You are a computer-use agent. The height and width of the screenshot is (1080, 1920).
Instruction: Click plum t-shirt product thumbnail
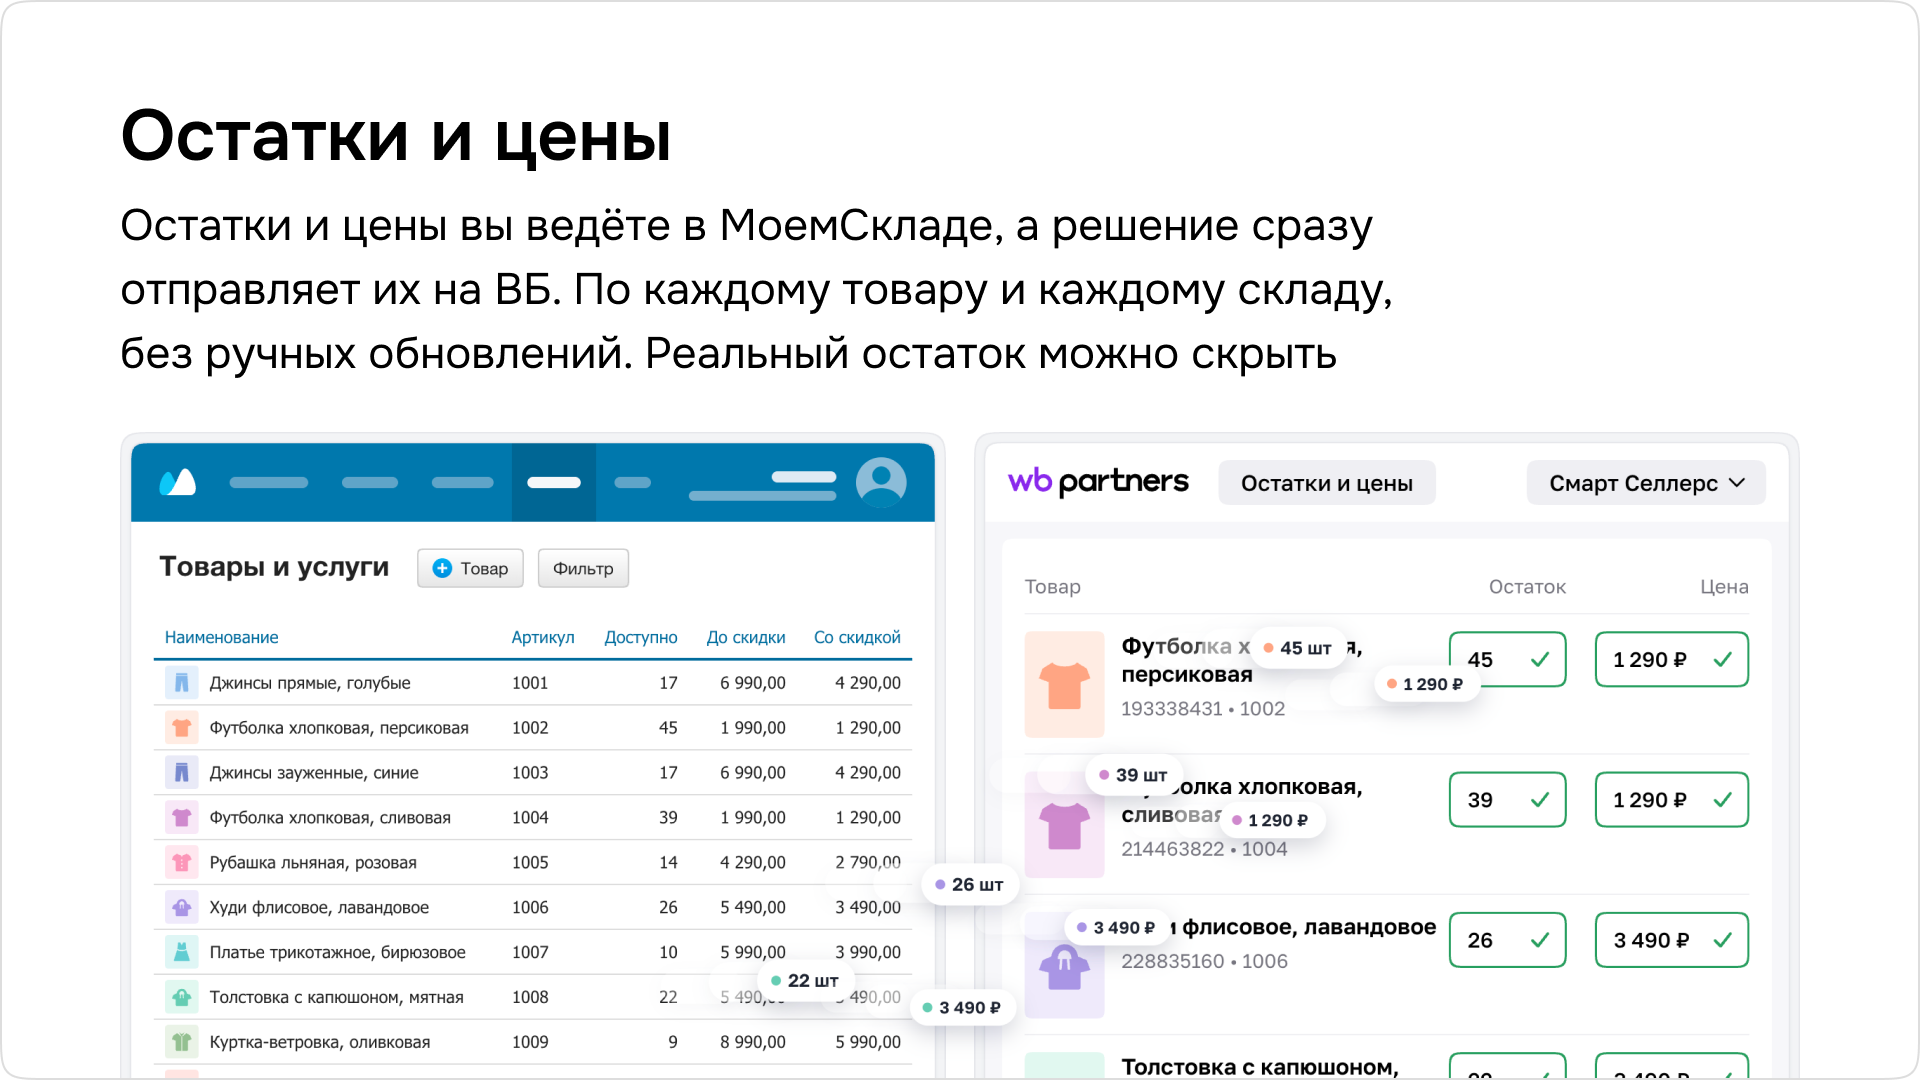coord(1064,825)
